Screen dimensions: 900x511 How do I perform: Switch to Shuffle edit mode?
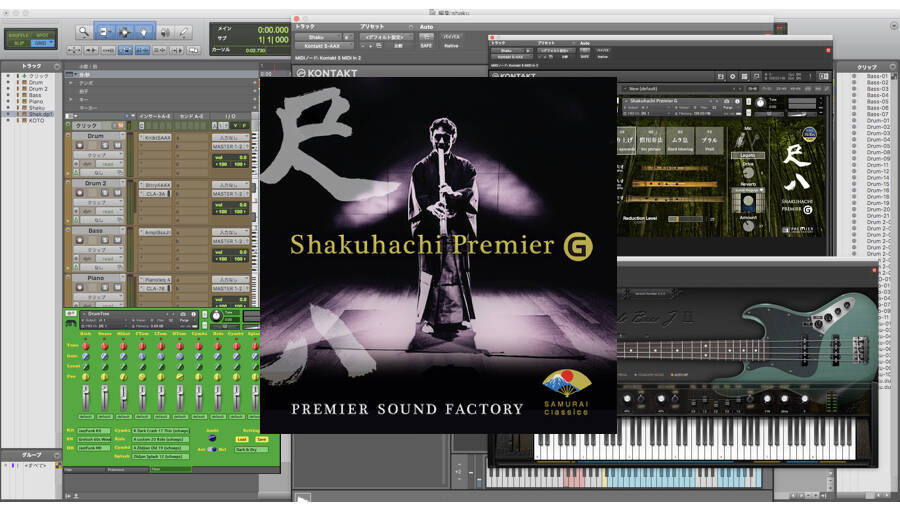pos(19,35)
